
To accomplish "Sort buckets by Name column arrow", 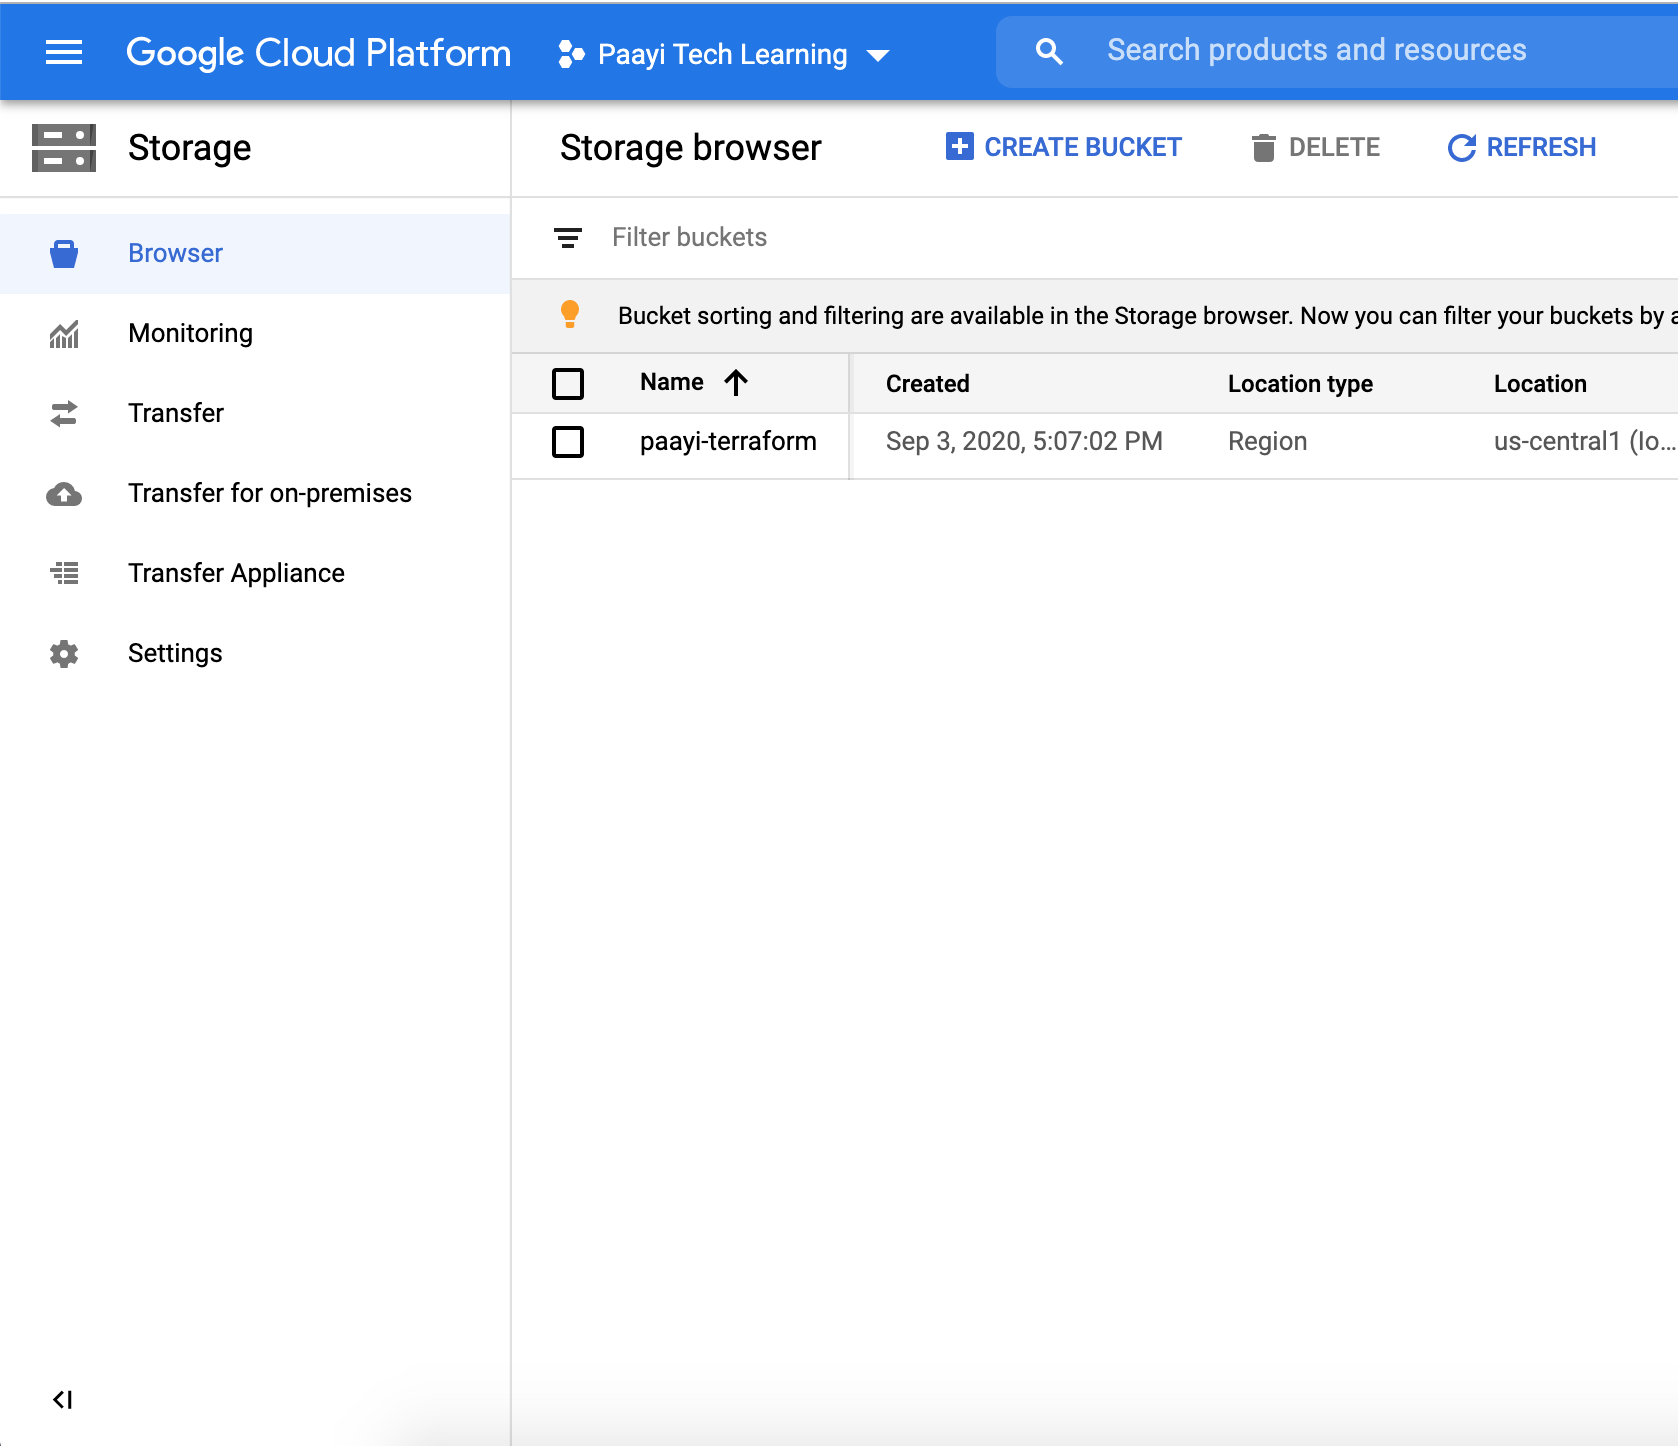I will (736, 383).
